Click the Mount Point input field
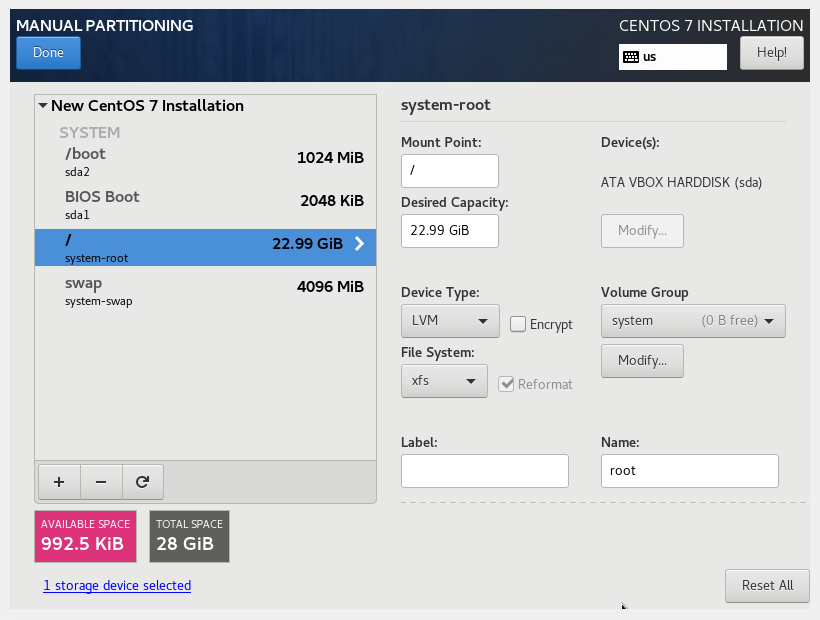The image size is (820, 620). 450,170
